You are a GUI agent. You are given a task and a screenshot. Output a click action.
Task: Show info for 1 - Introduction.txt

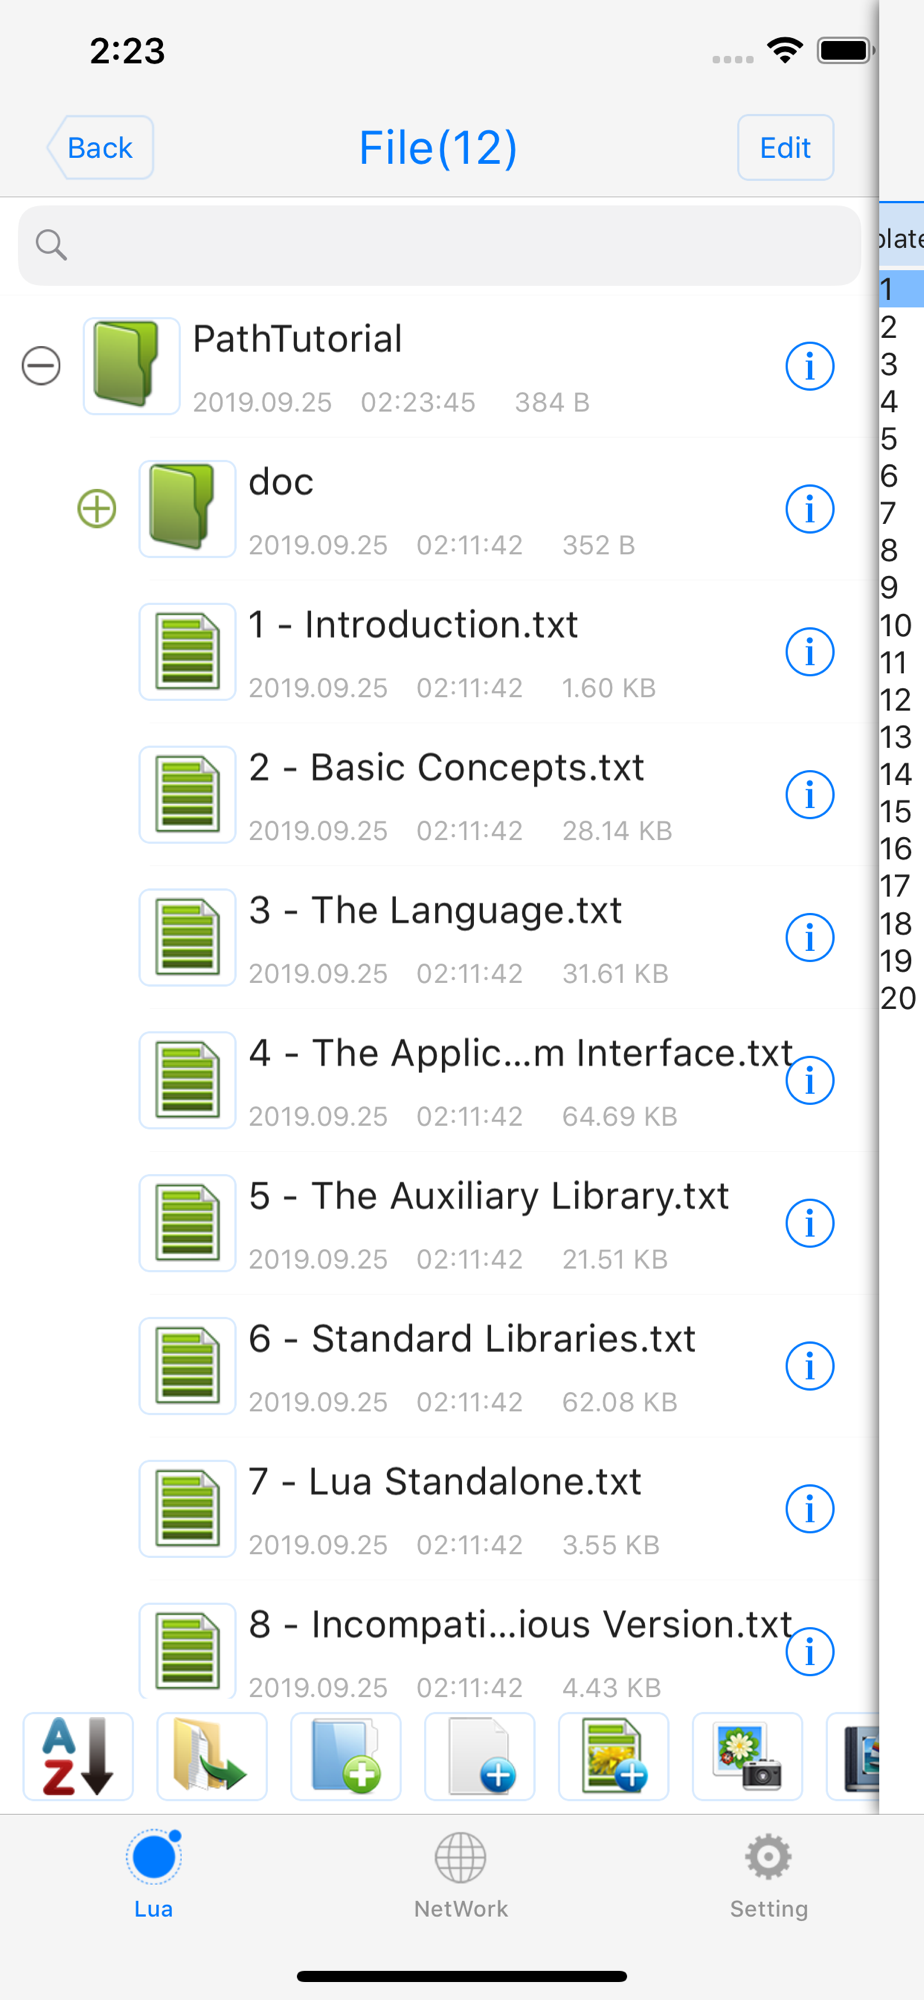tap(810, 652)
